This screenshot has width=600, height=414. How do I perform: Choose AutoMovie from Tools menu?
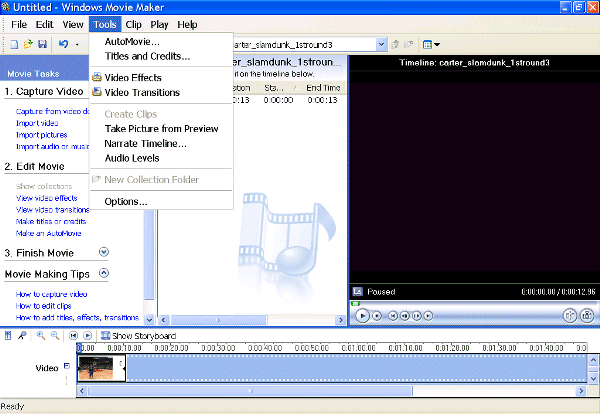tap(161, 42)
